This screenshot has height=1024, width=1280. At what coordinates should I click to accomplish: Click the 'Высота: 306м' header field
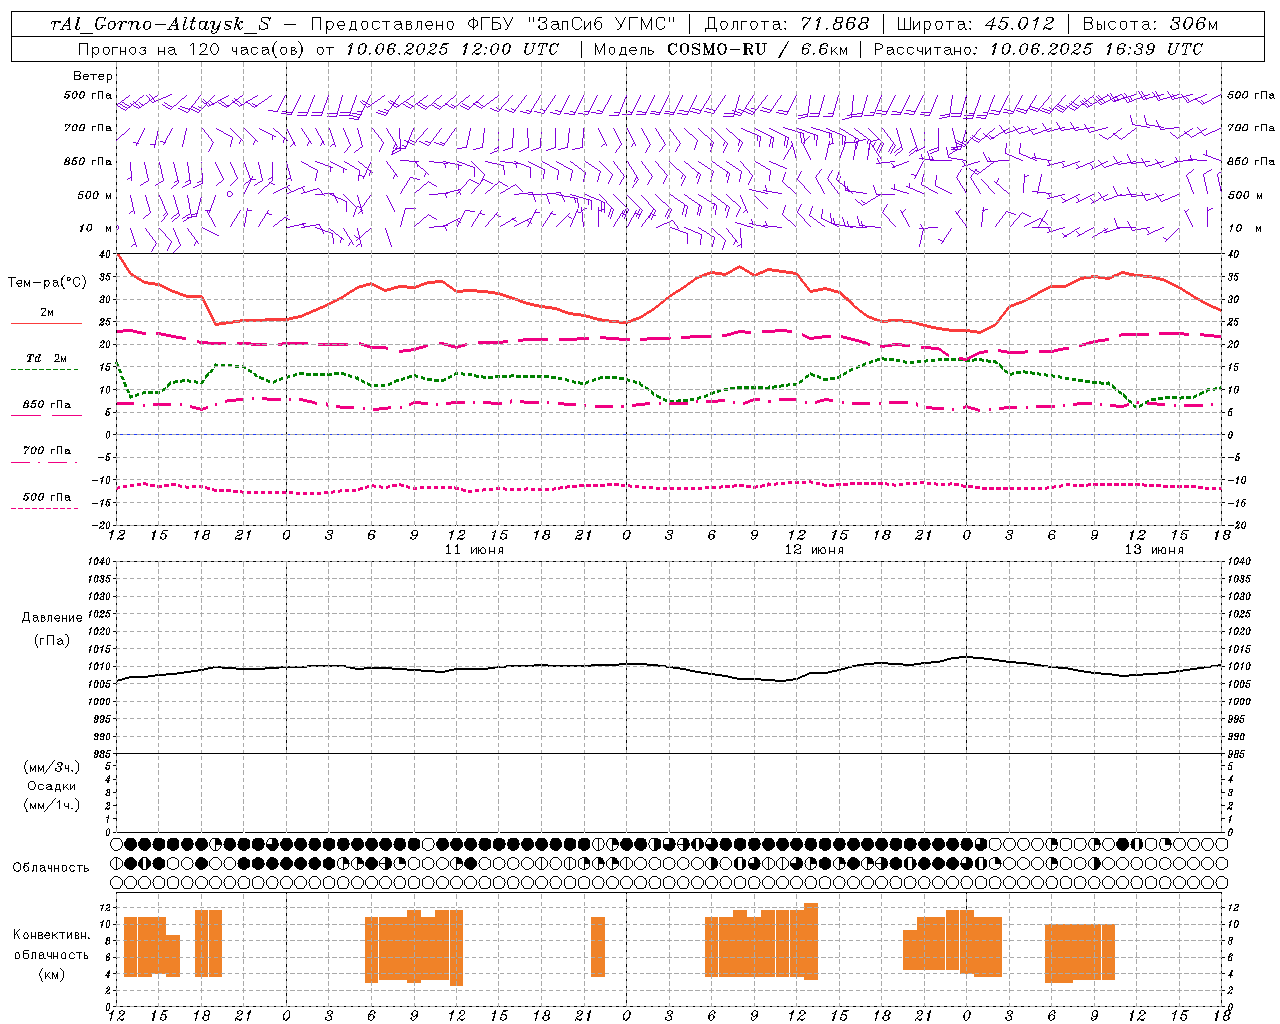tap(1150, 24)
